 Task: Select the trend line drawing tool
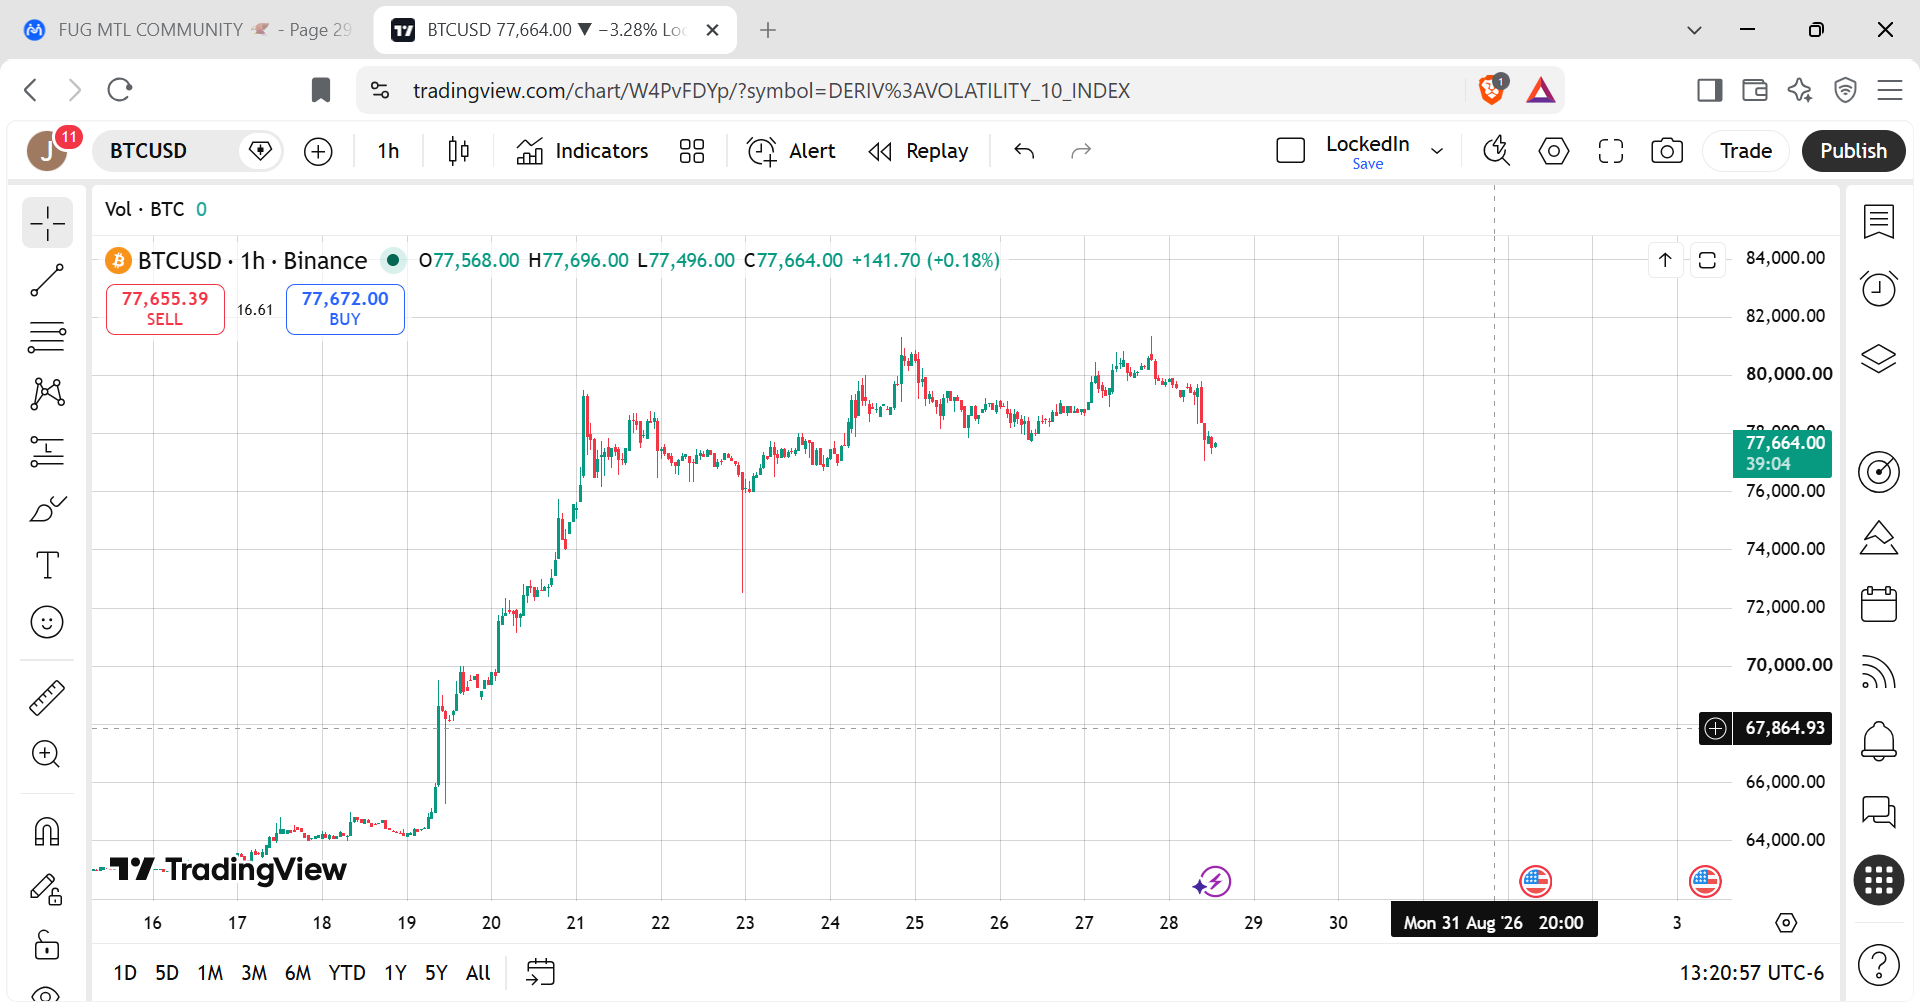point(47,281)
